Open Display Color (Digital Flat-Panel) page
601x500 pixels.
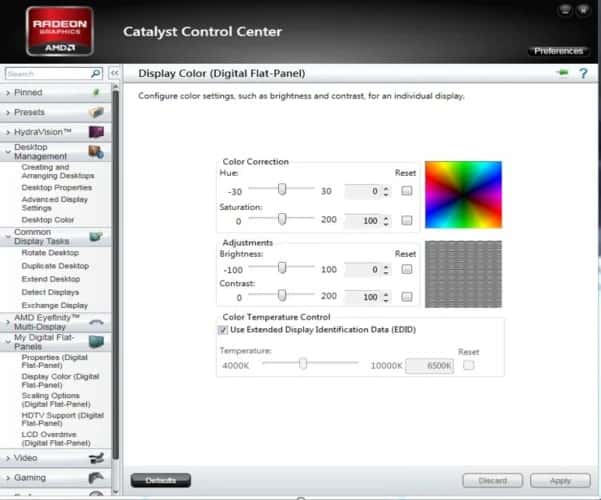[x=61, y=380]
